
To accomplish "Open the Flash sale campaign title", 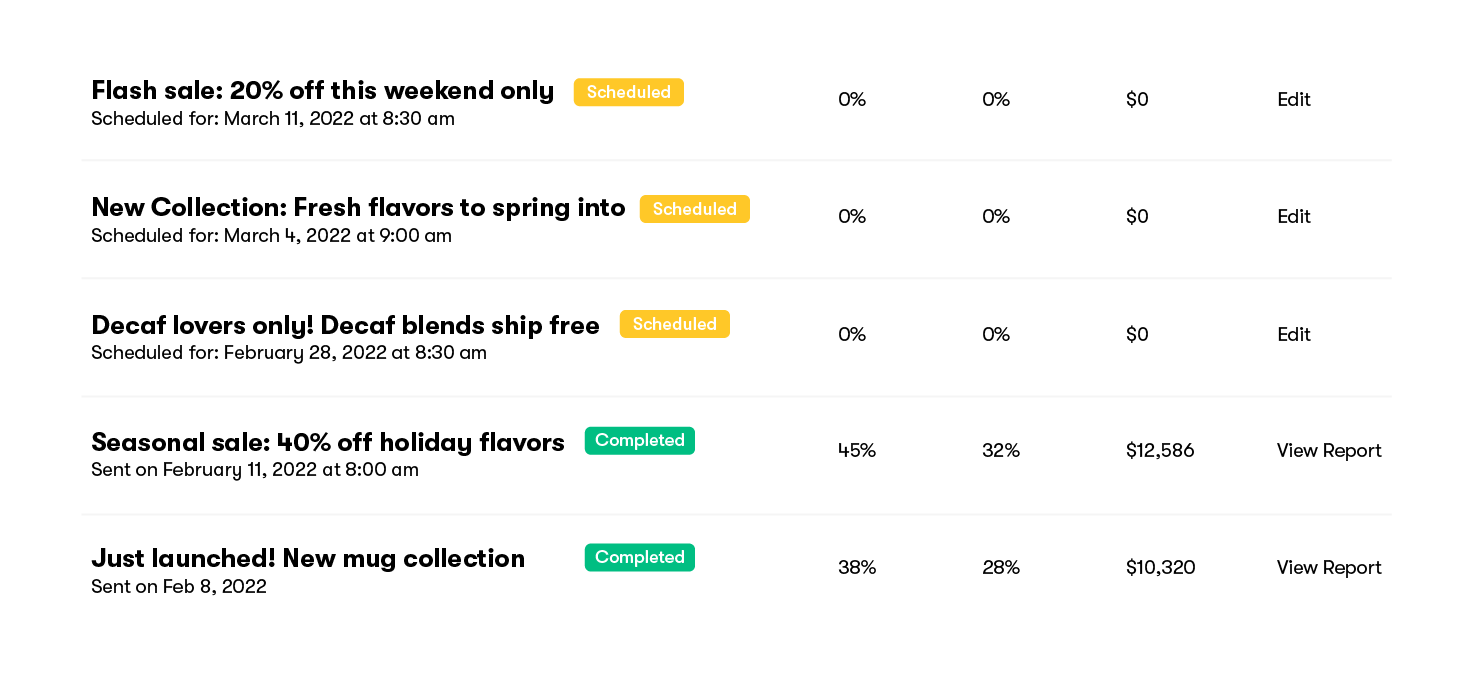I will (322, 91).
